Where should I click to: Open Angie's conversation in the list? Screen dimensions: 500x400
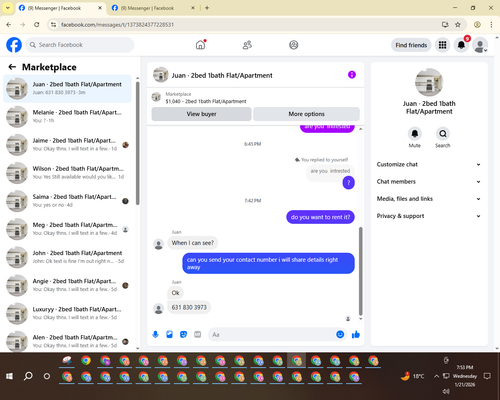point(68,285)
